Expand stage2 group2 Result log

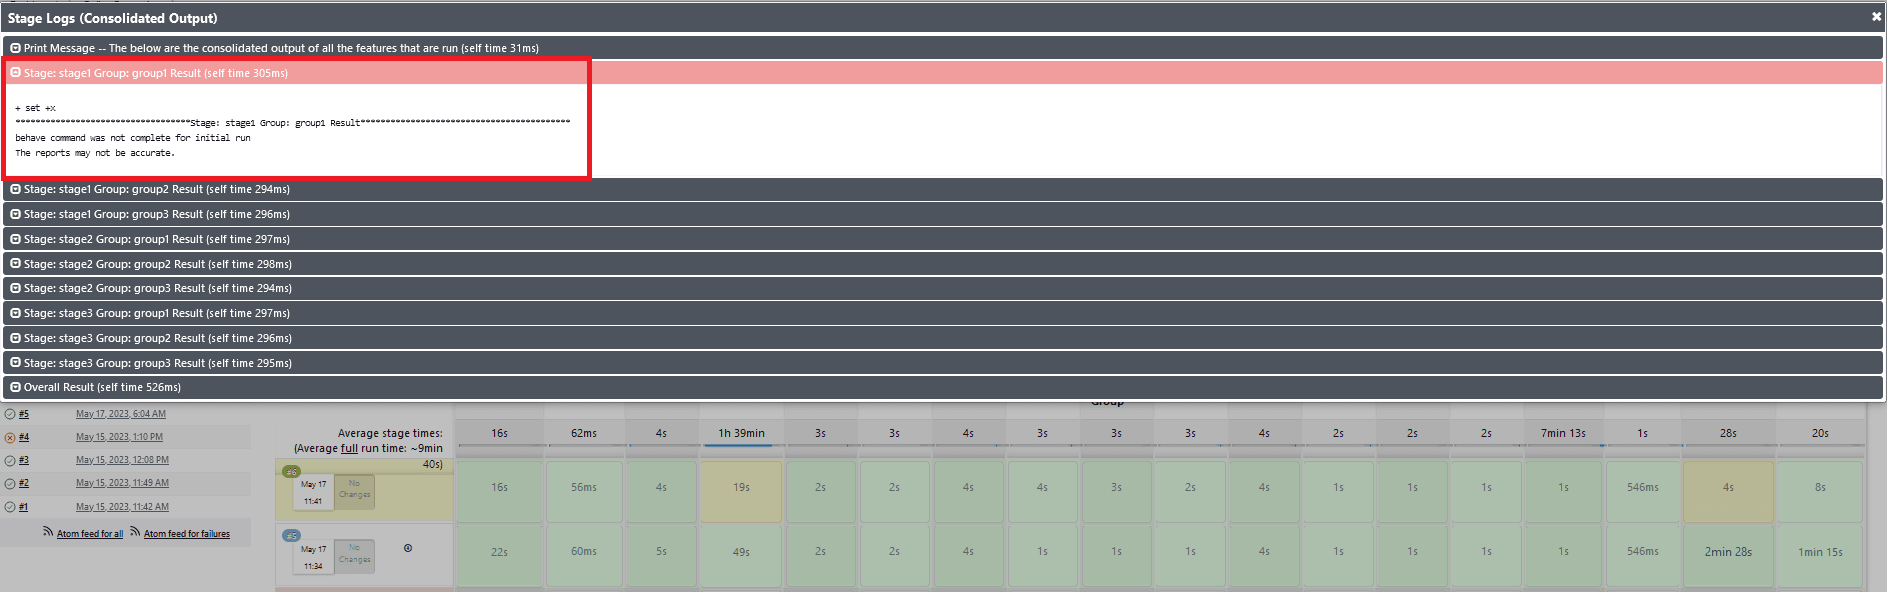click(x=943, y=264)
